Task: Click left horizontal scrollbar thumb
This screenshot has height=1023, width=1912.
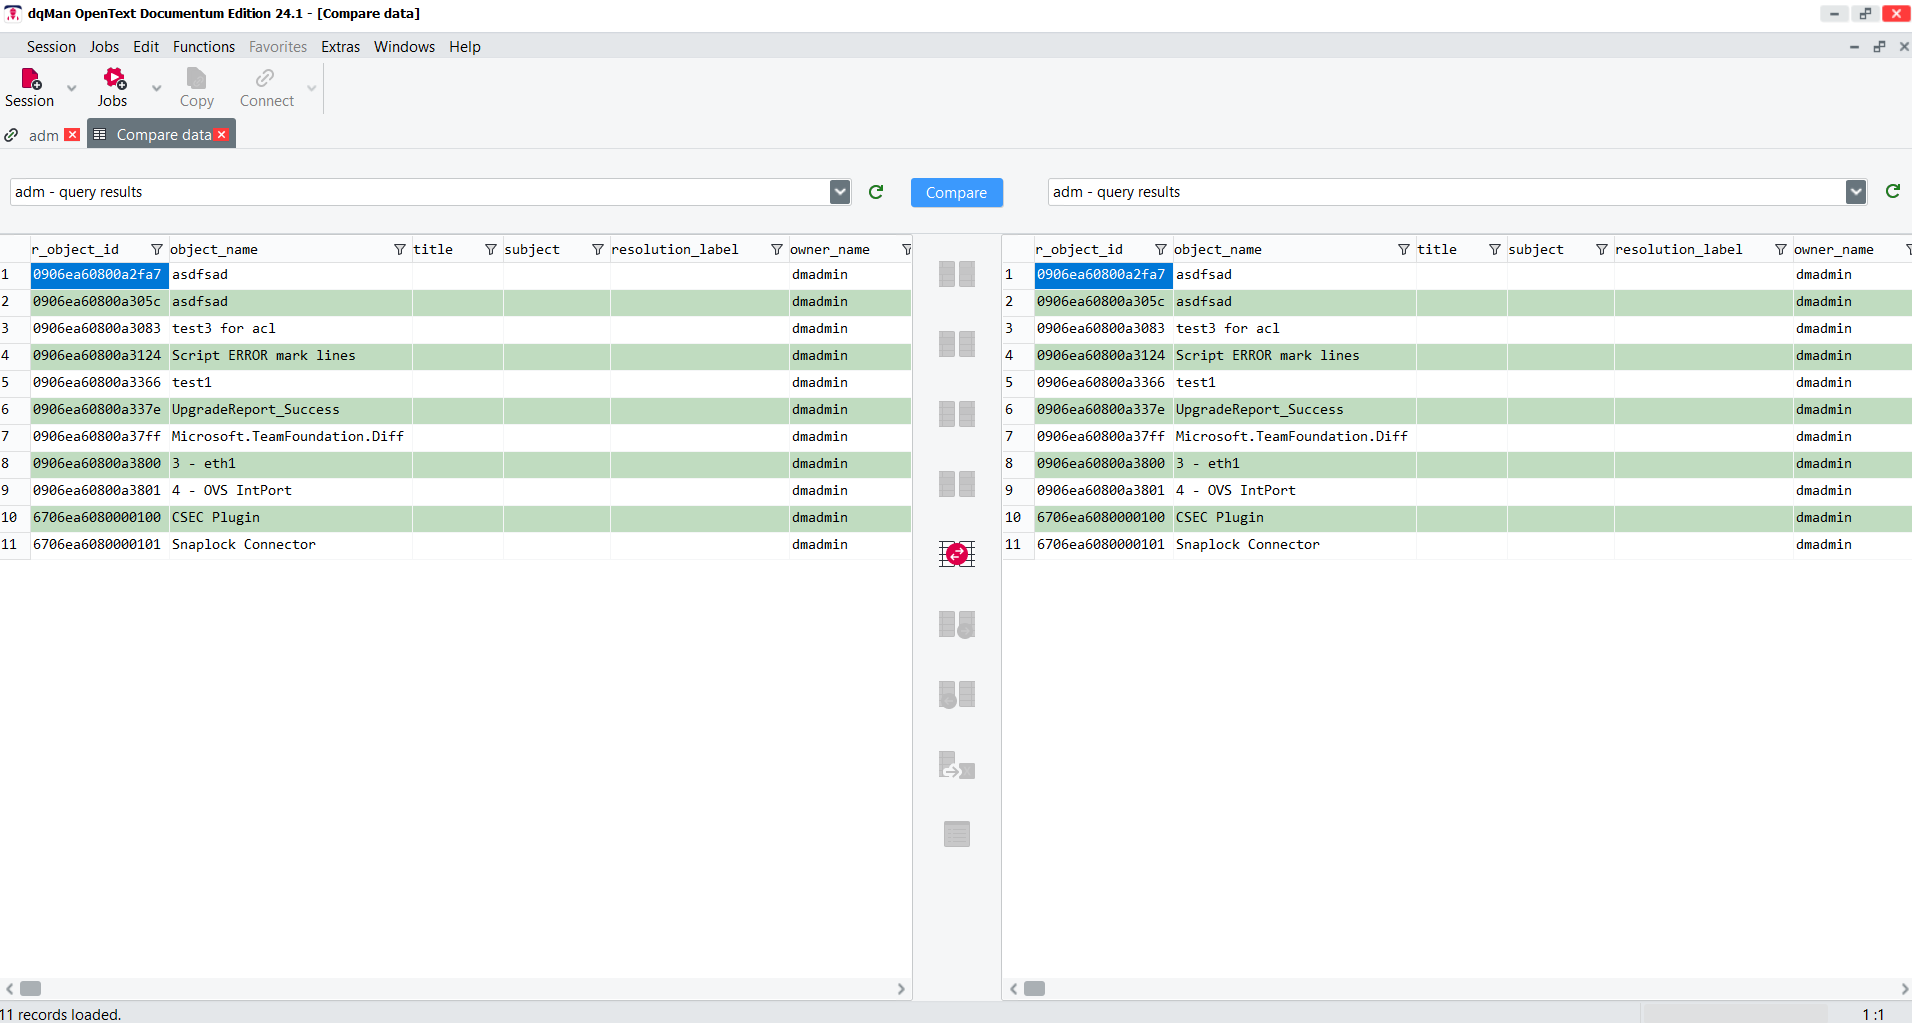Action: point(31,989)
